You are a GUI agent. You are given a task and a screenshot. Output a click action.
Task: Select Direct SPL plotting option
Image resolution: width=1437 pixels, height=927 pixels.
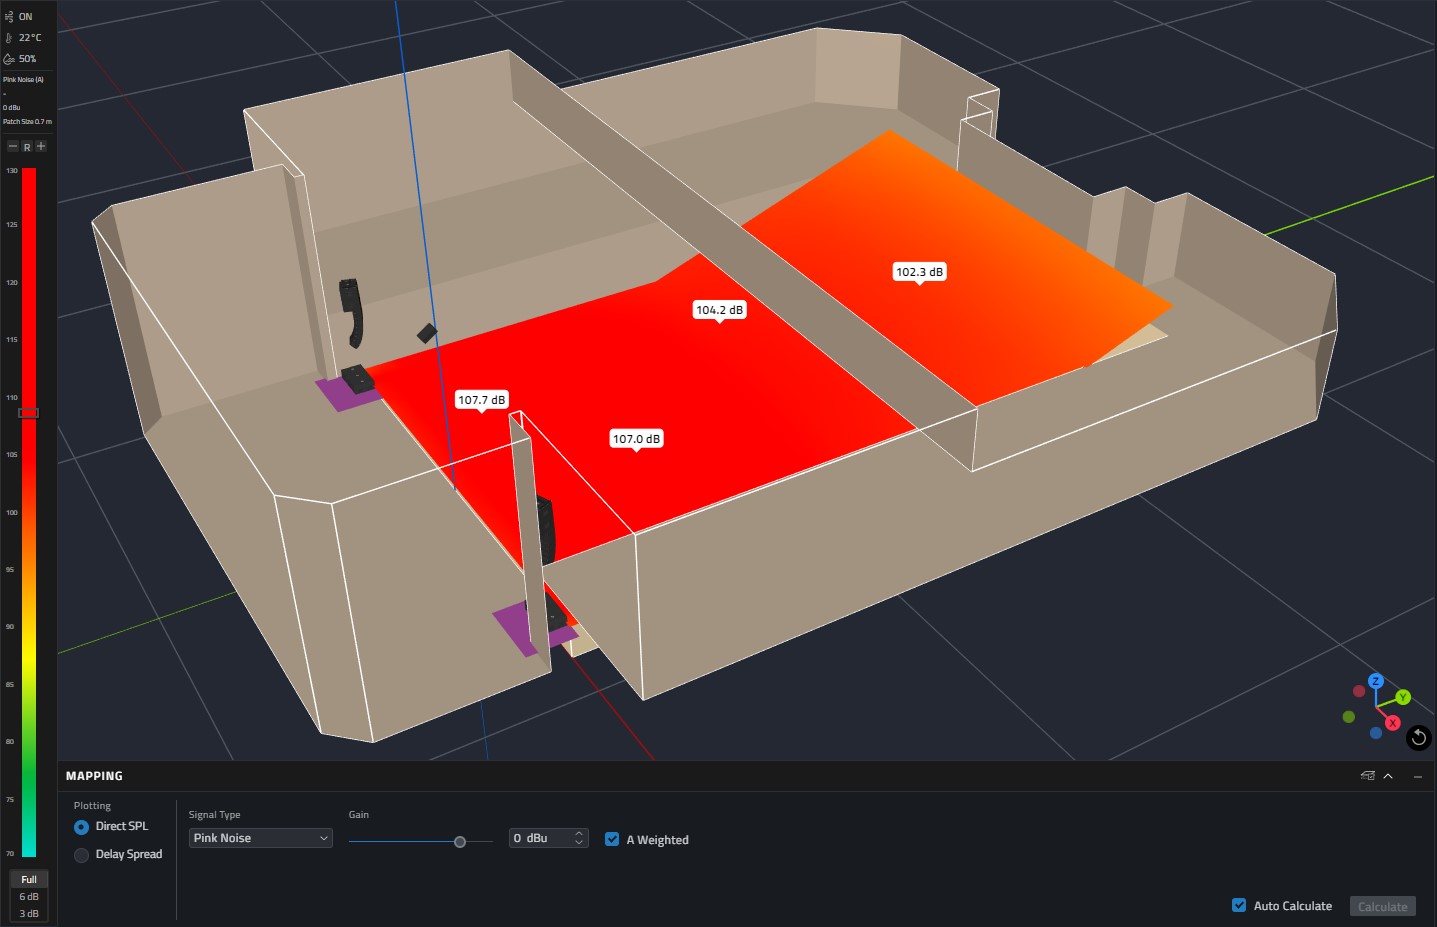pyautogui.click(x=82, y=827)
